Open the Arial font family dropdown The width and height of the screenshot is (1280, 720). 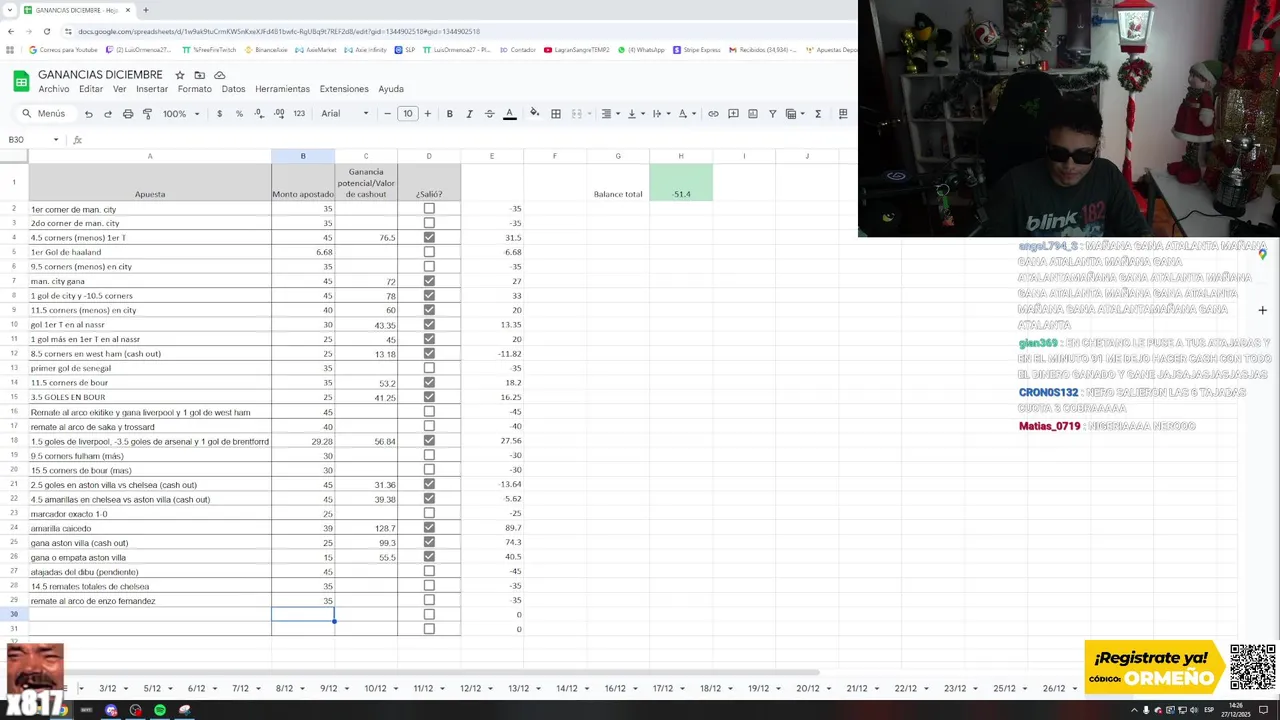pyautogui.click(x=345, y=114)
